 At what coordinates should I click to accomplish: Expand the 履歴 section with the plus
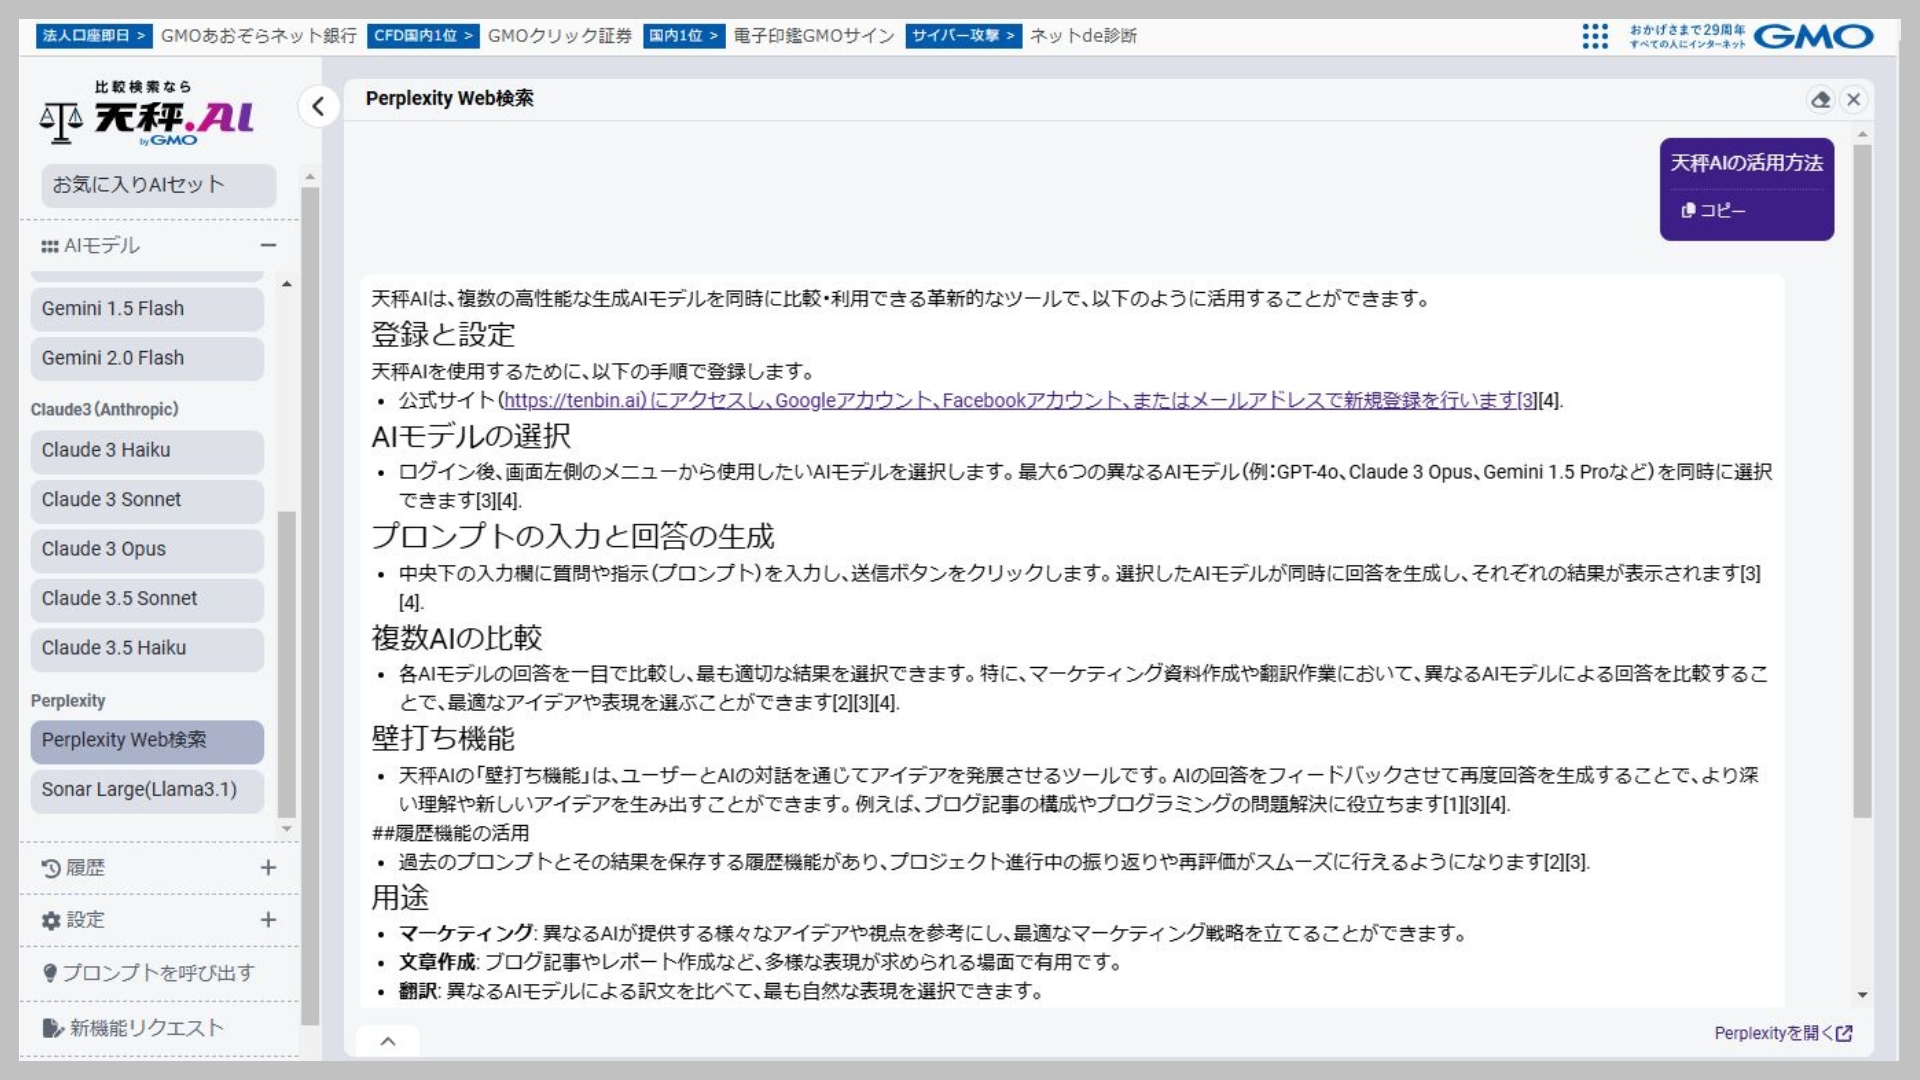(267, 868)
